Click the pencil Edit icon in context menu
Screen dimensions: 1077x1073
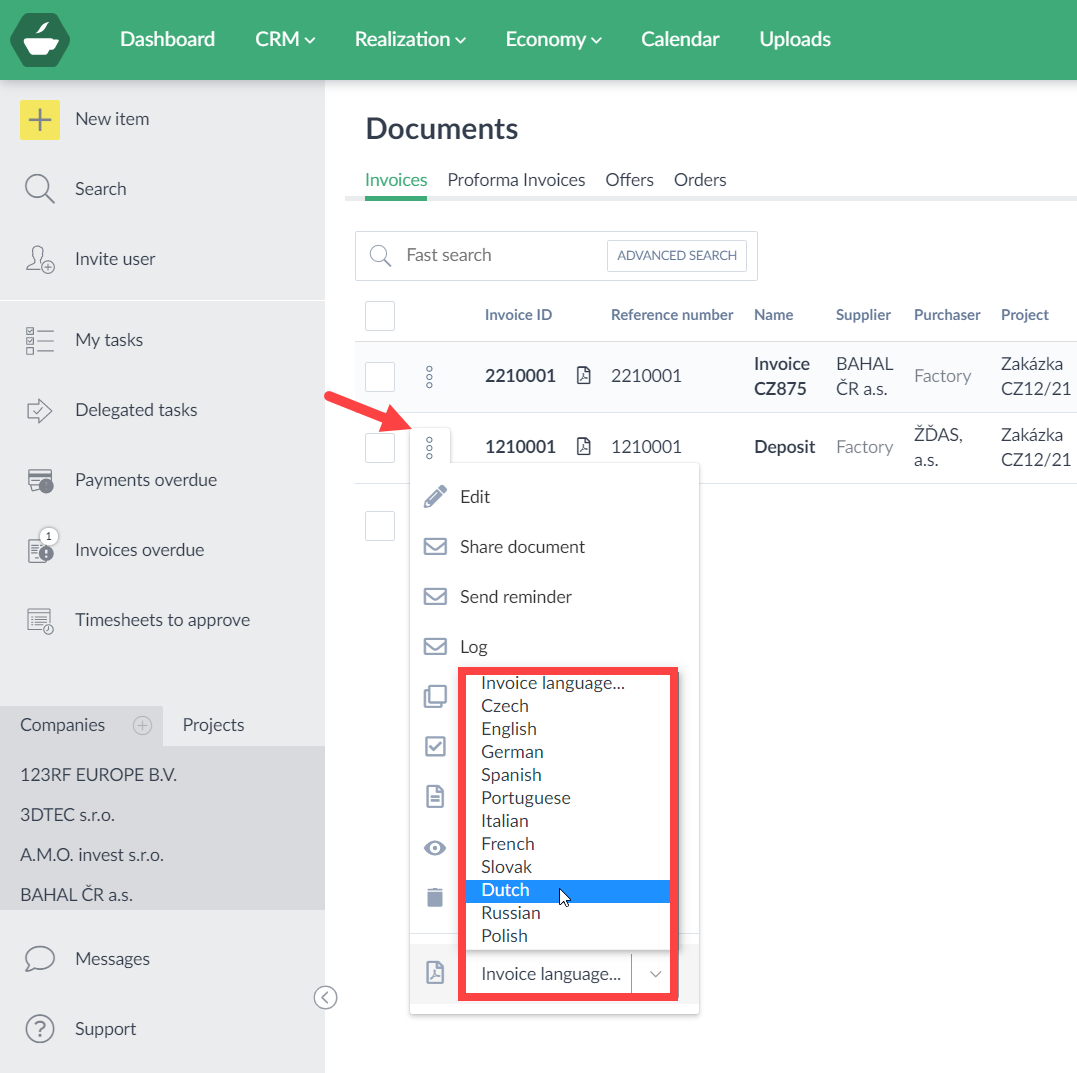pos(435,497)
